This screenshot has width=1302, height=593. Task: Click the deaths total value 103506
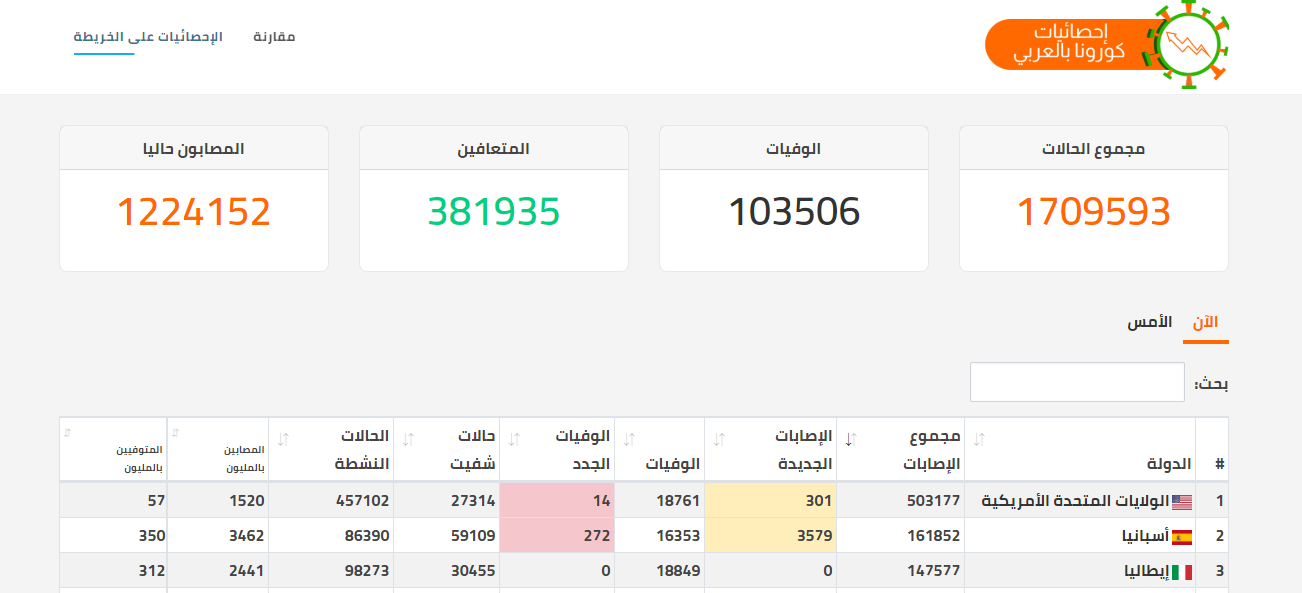794,212
